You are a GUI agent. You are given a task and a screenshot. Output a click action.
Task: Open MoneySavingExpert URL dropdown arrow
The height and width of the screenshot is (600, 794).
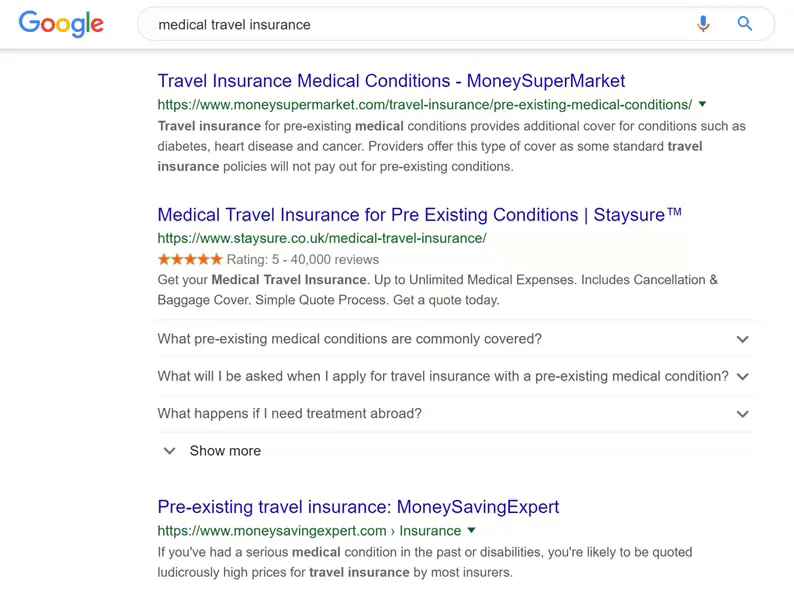pyautogui.click(x=472, y=530)
